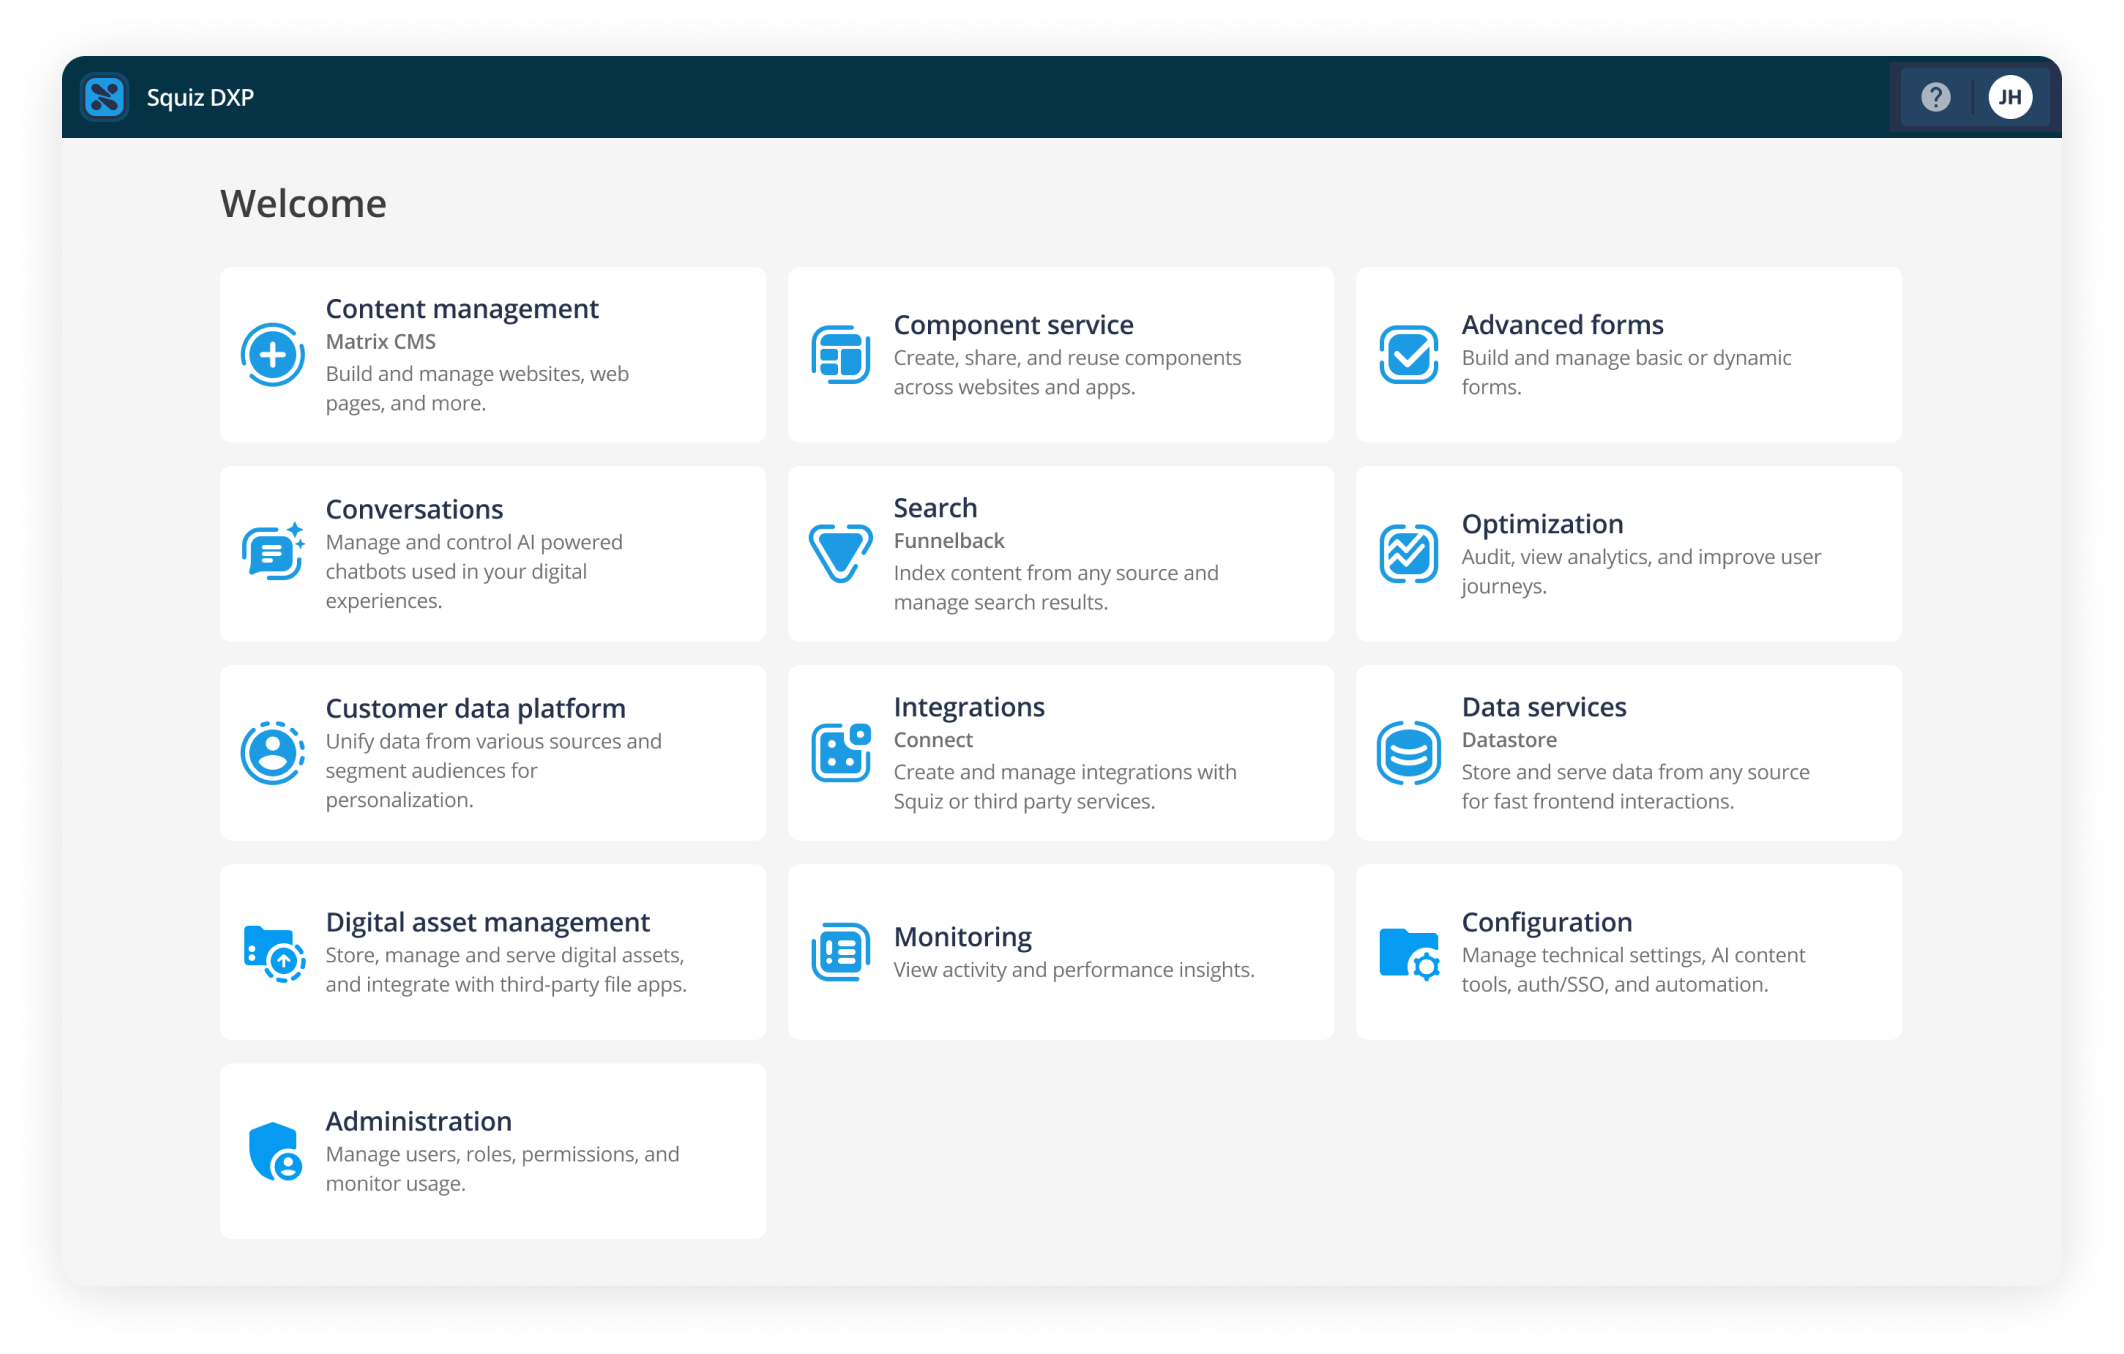Image resolution: width=2124 pixels, height=1354 pixels.
Task: Open the Integrations title link
Action: [969, 707]
